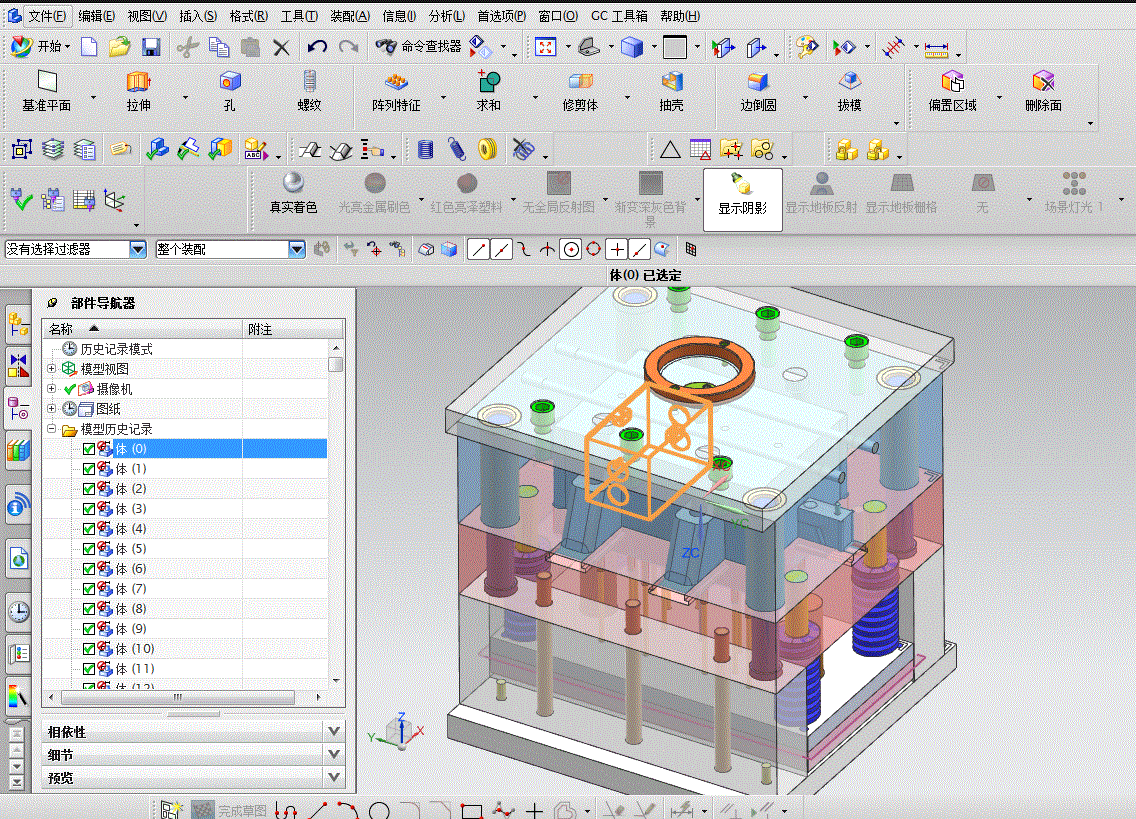Uncheck the 体 (3) checkbox
Viewport: 1136px width, 819px height.
(x=89, y=509)
